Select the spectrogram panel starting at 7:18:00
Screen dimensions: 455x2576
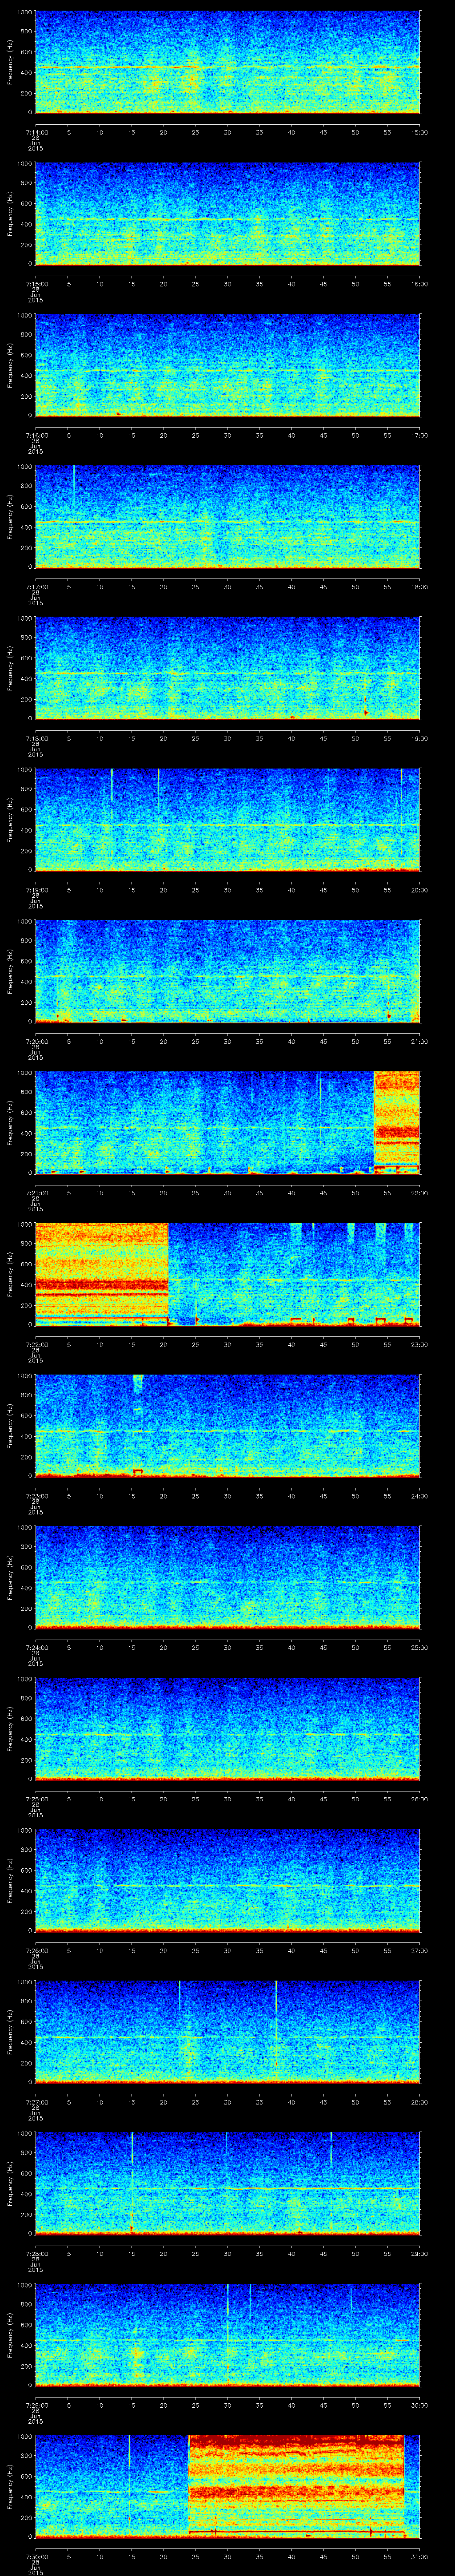227,668
